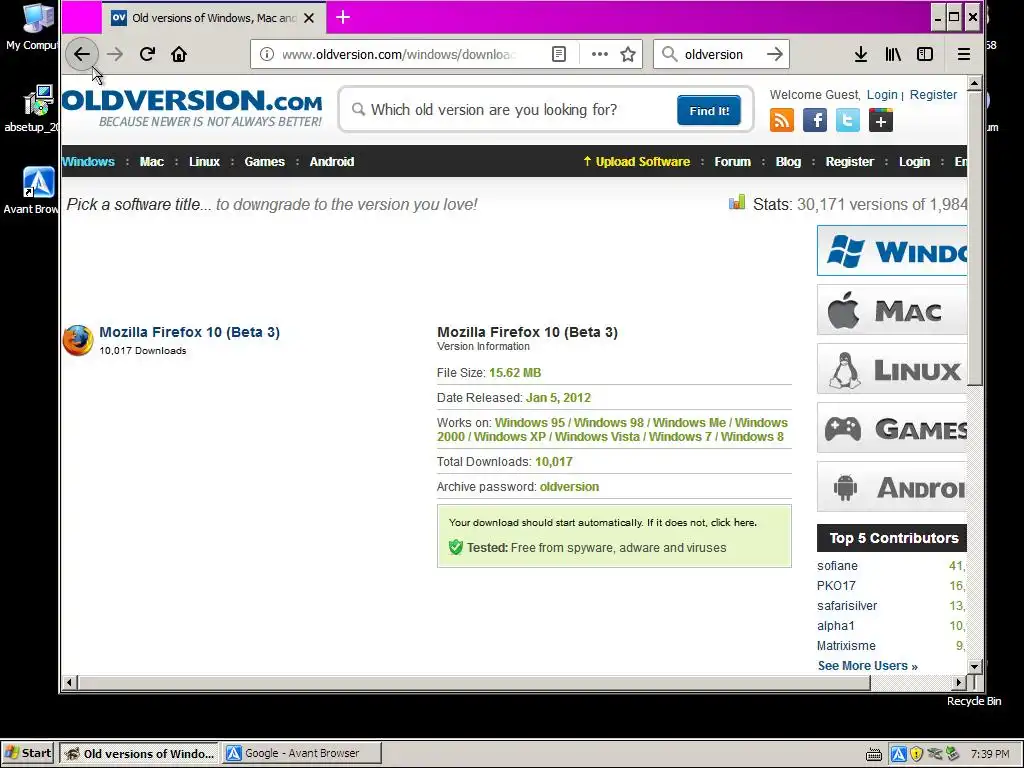Image resolution: width=1024 pixels, height=768 pixels.
Task: Click the horizontal scrollbar left arrow
Action: (x=69, y=682)
